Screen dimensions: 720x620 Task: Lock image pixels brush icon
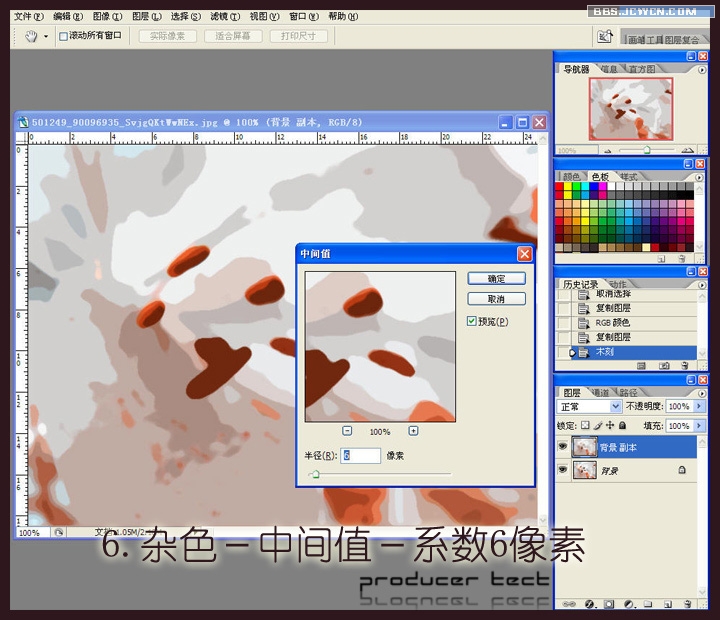tap(597, 425)
